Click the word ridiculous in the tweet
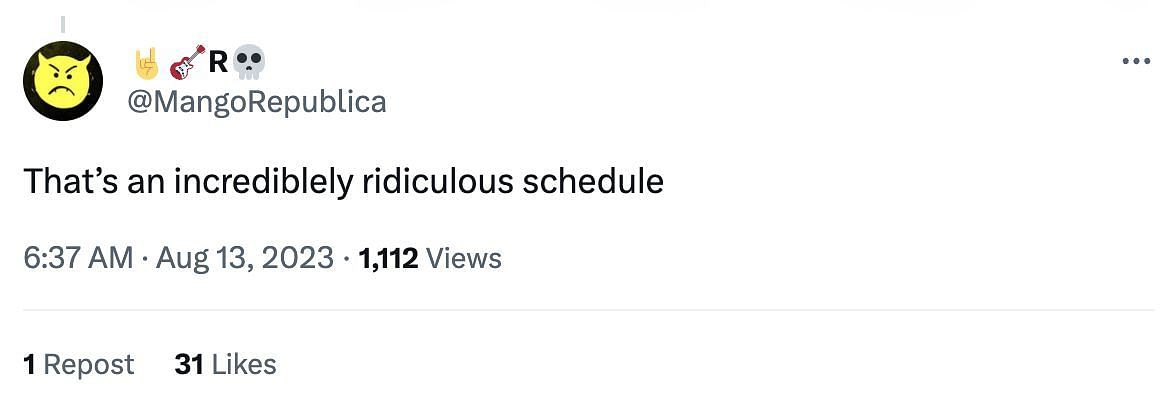 437,181
